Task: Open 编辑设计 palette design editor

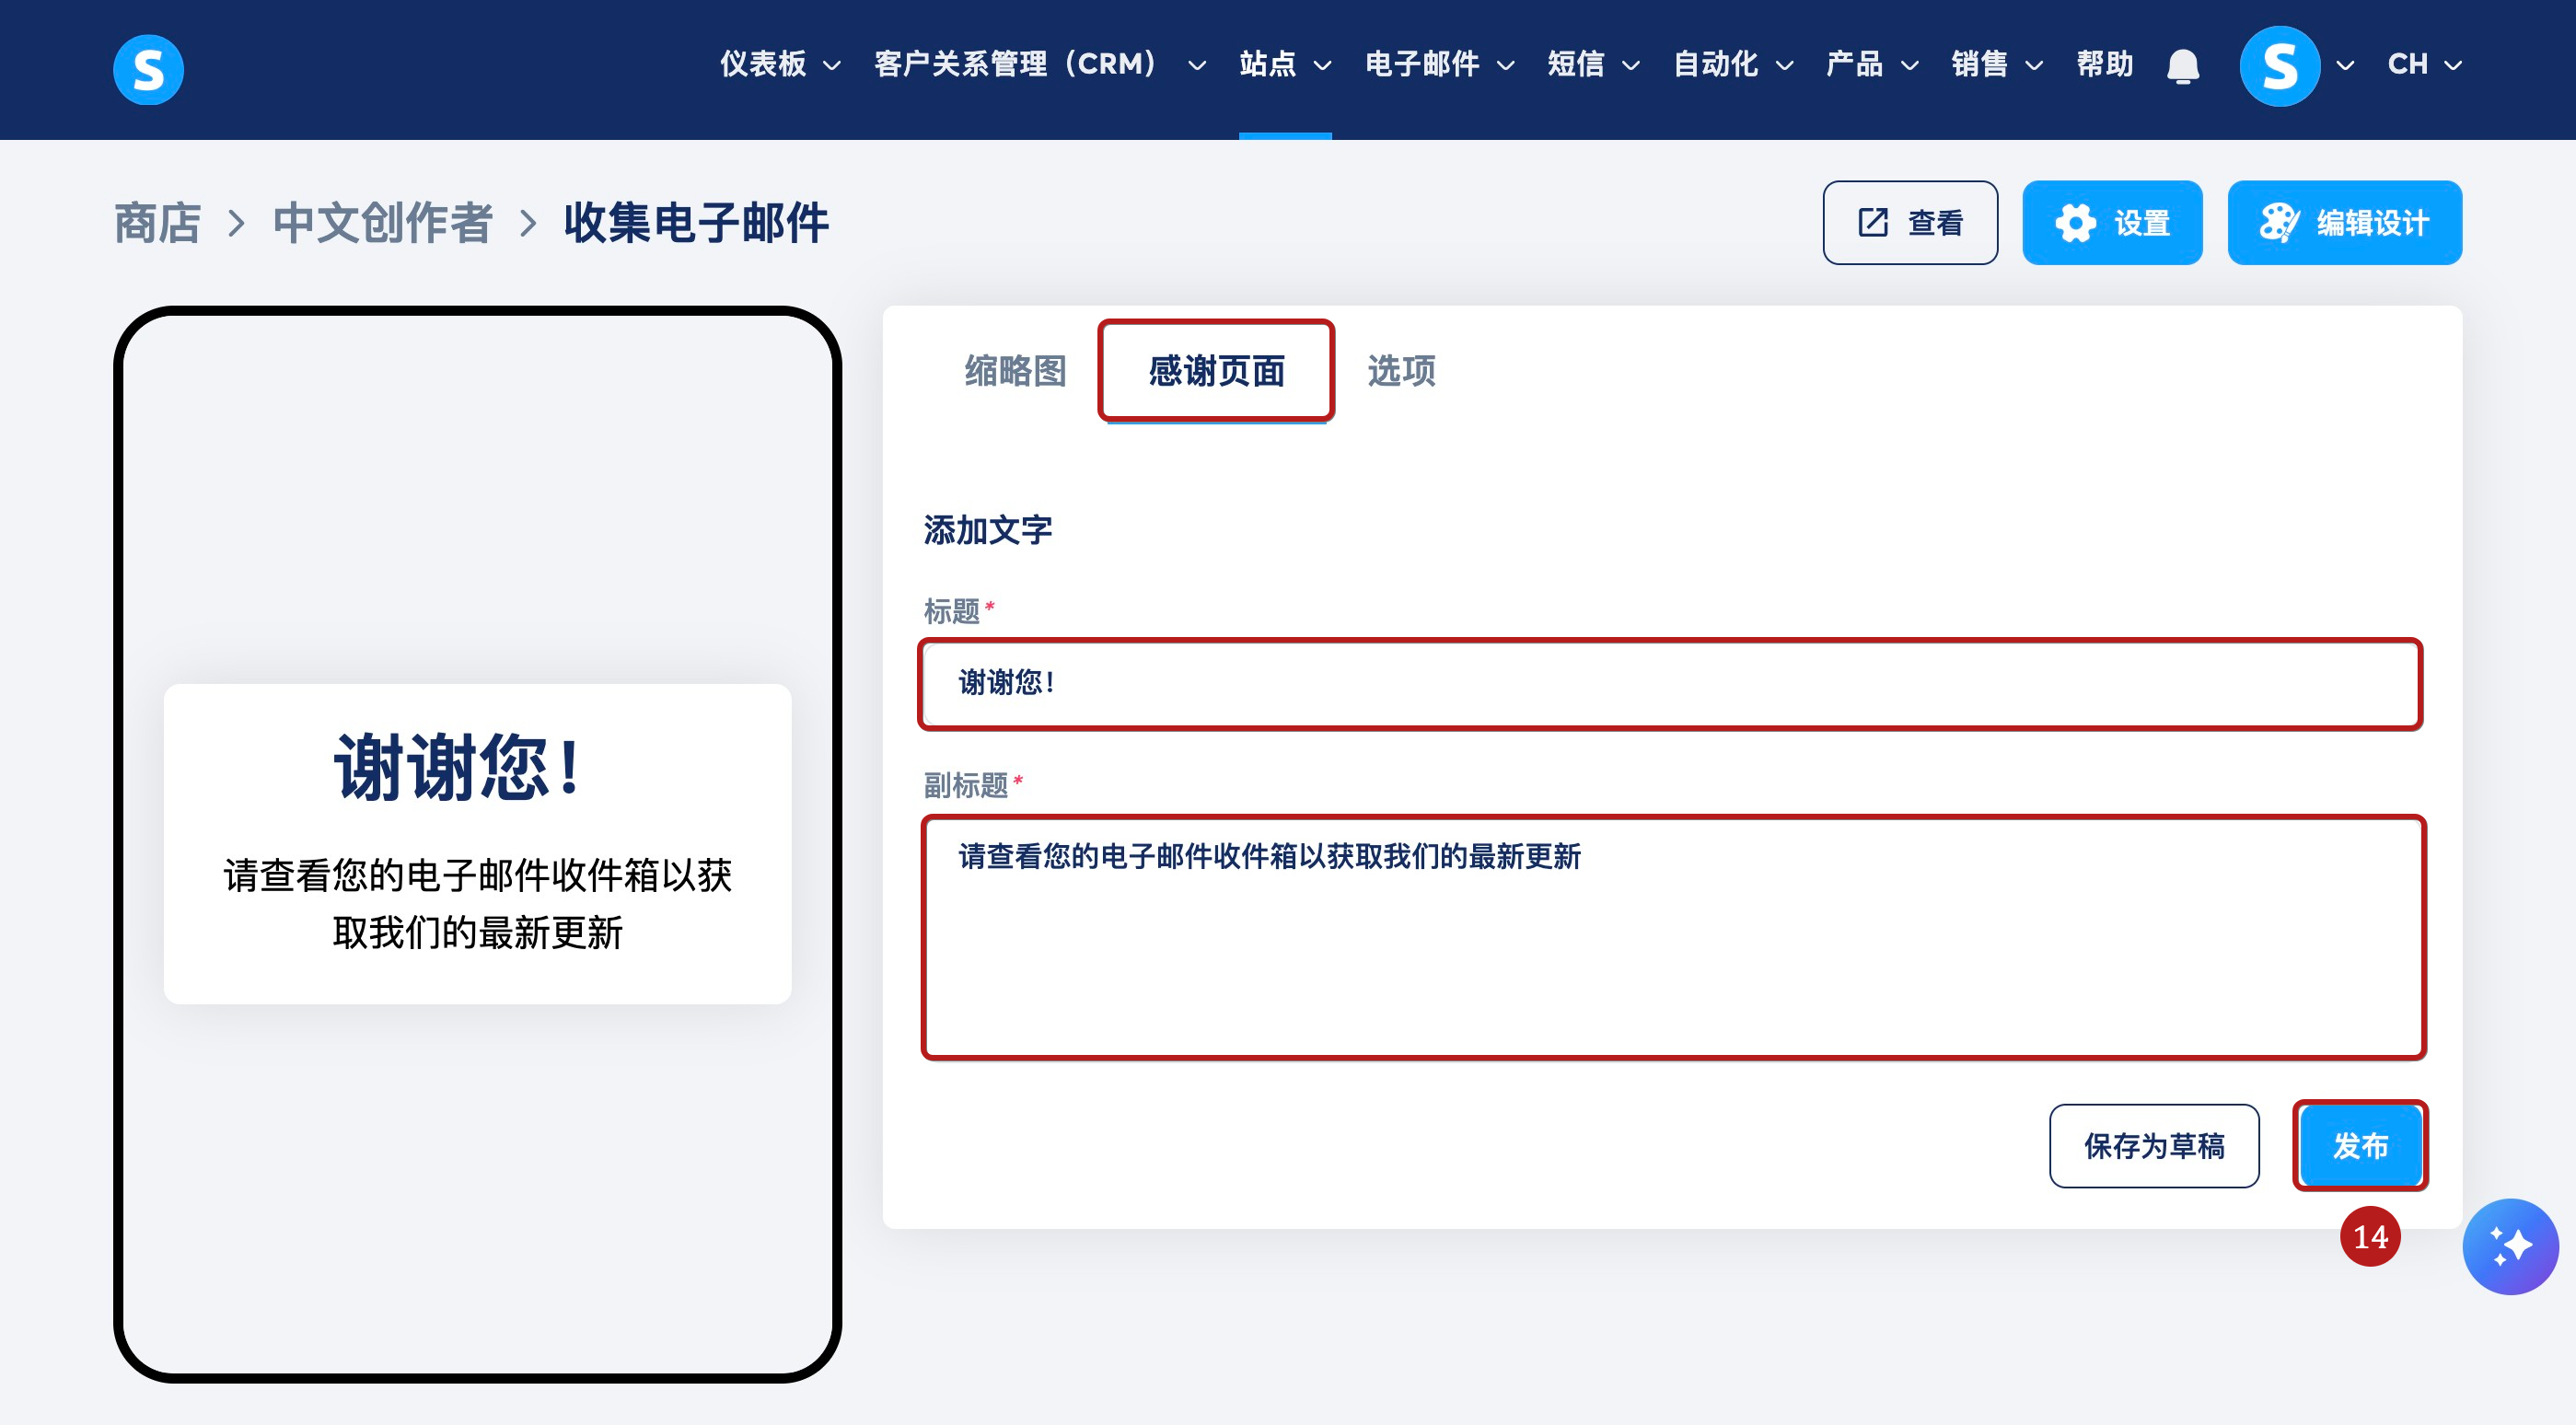Action: tap(2343, 222)
